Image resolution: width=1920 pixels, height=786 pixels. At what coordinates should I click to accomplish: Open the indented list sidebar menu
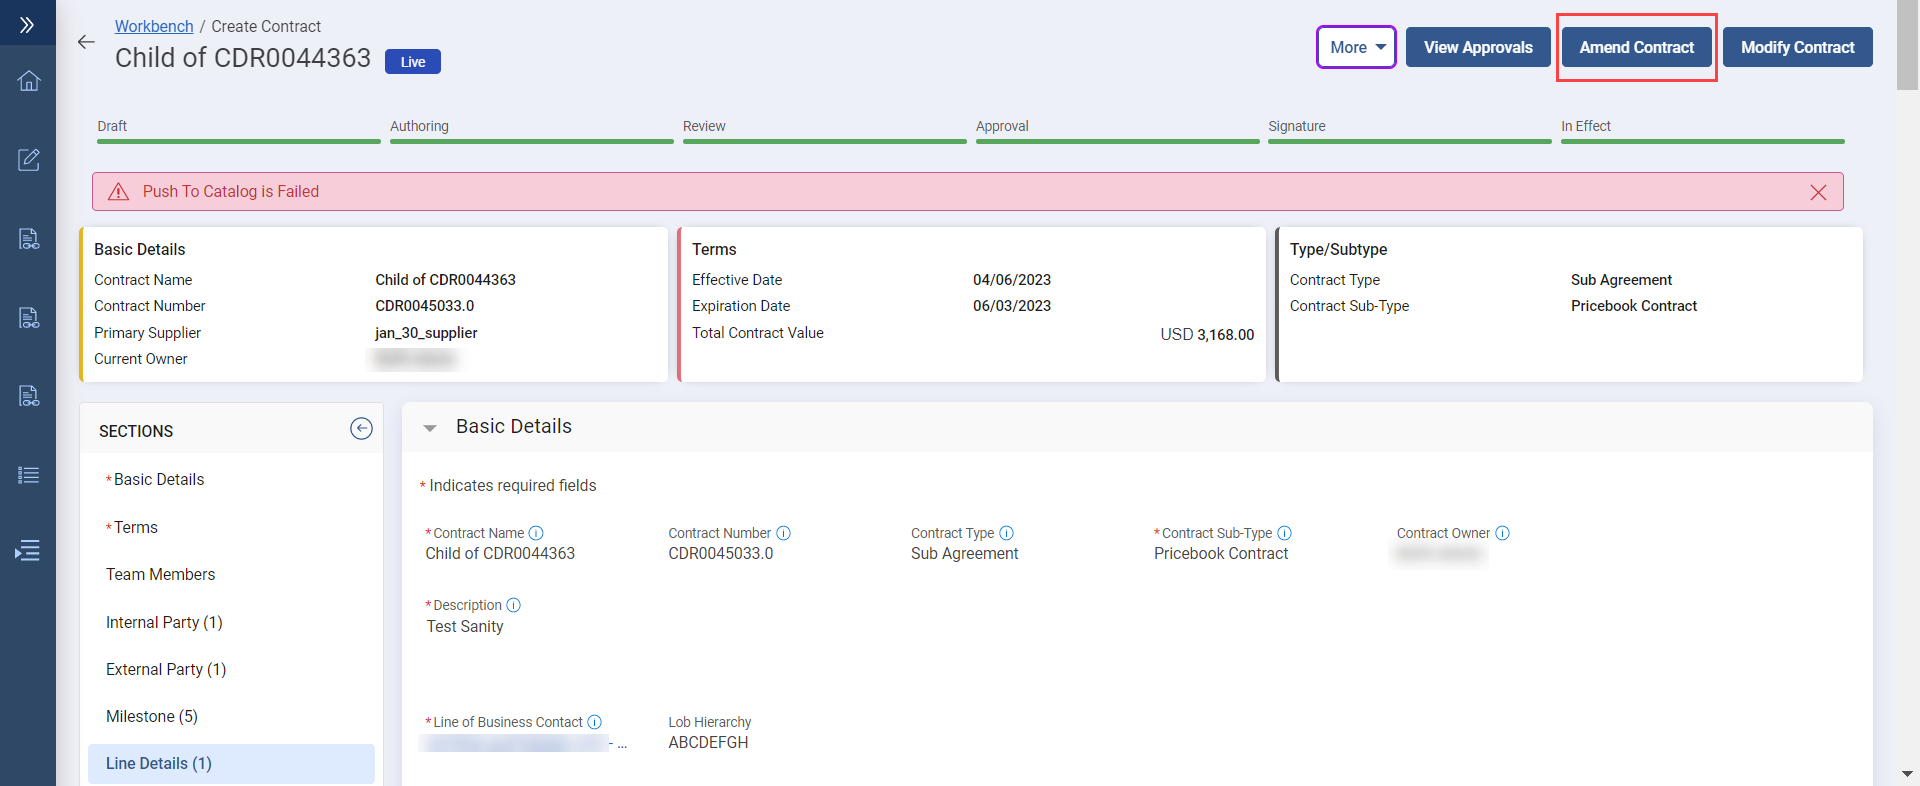[29, 550]
